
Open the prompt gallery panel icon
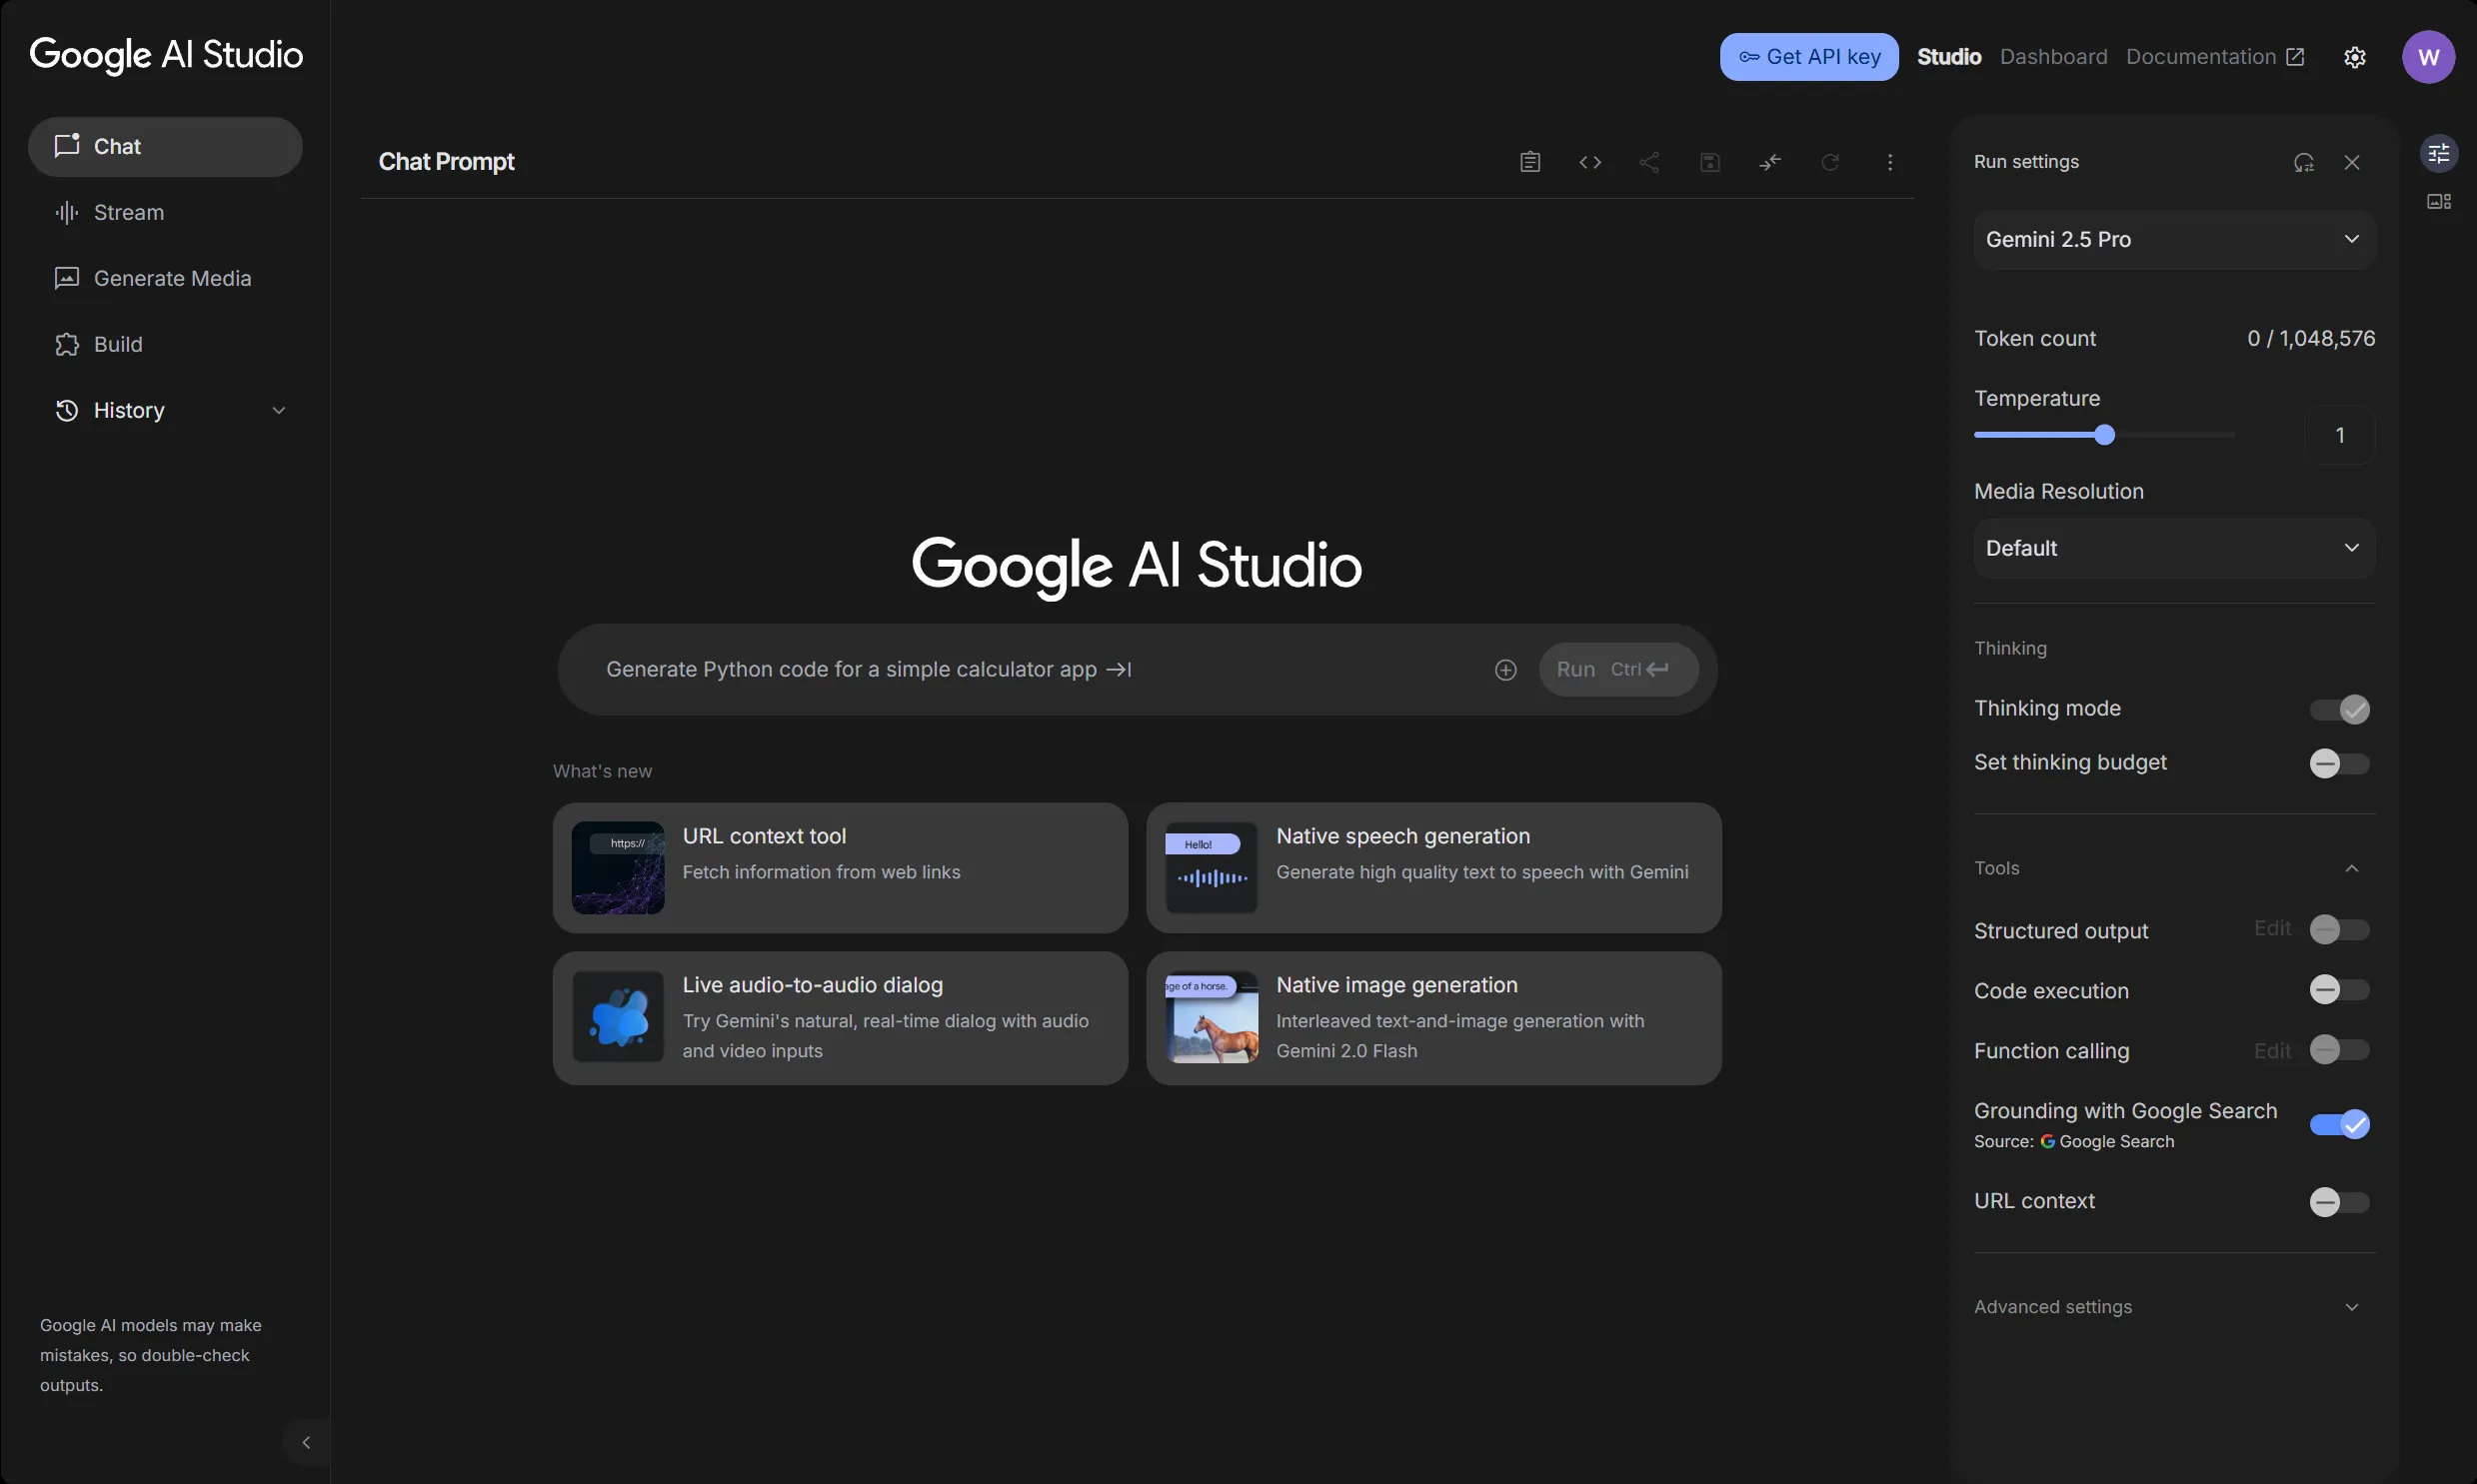tap(2439, 202)
